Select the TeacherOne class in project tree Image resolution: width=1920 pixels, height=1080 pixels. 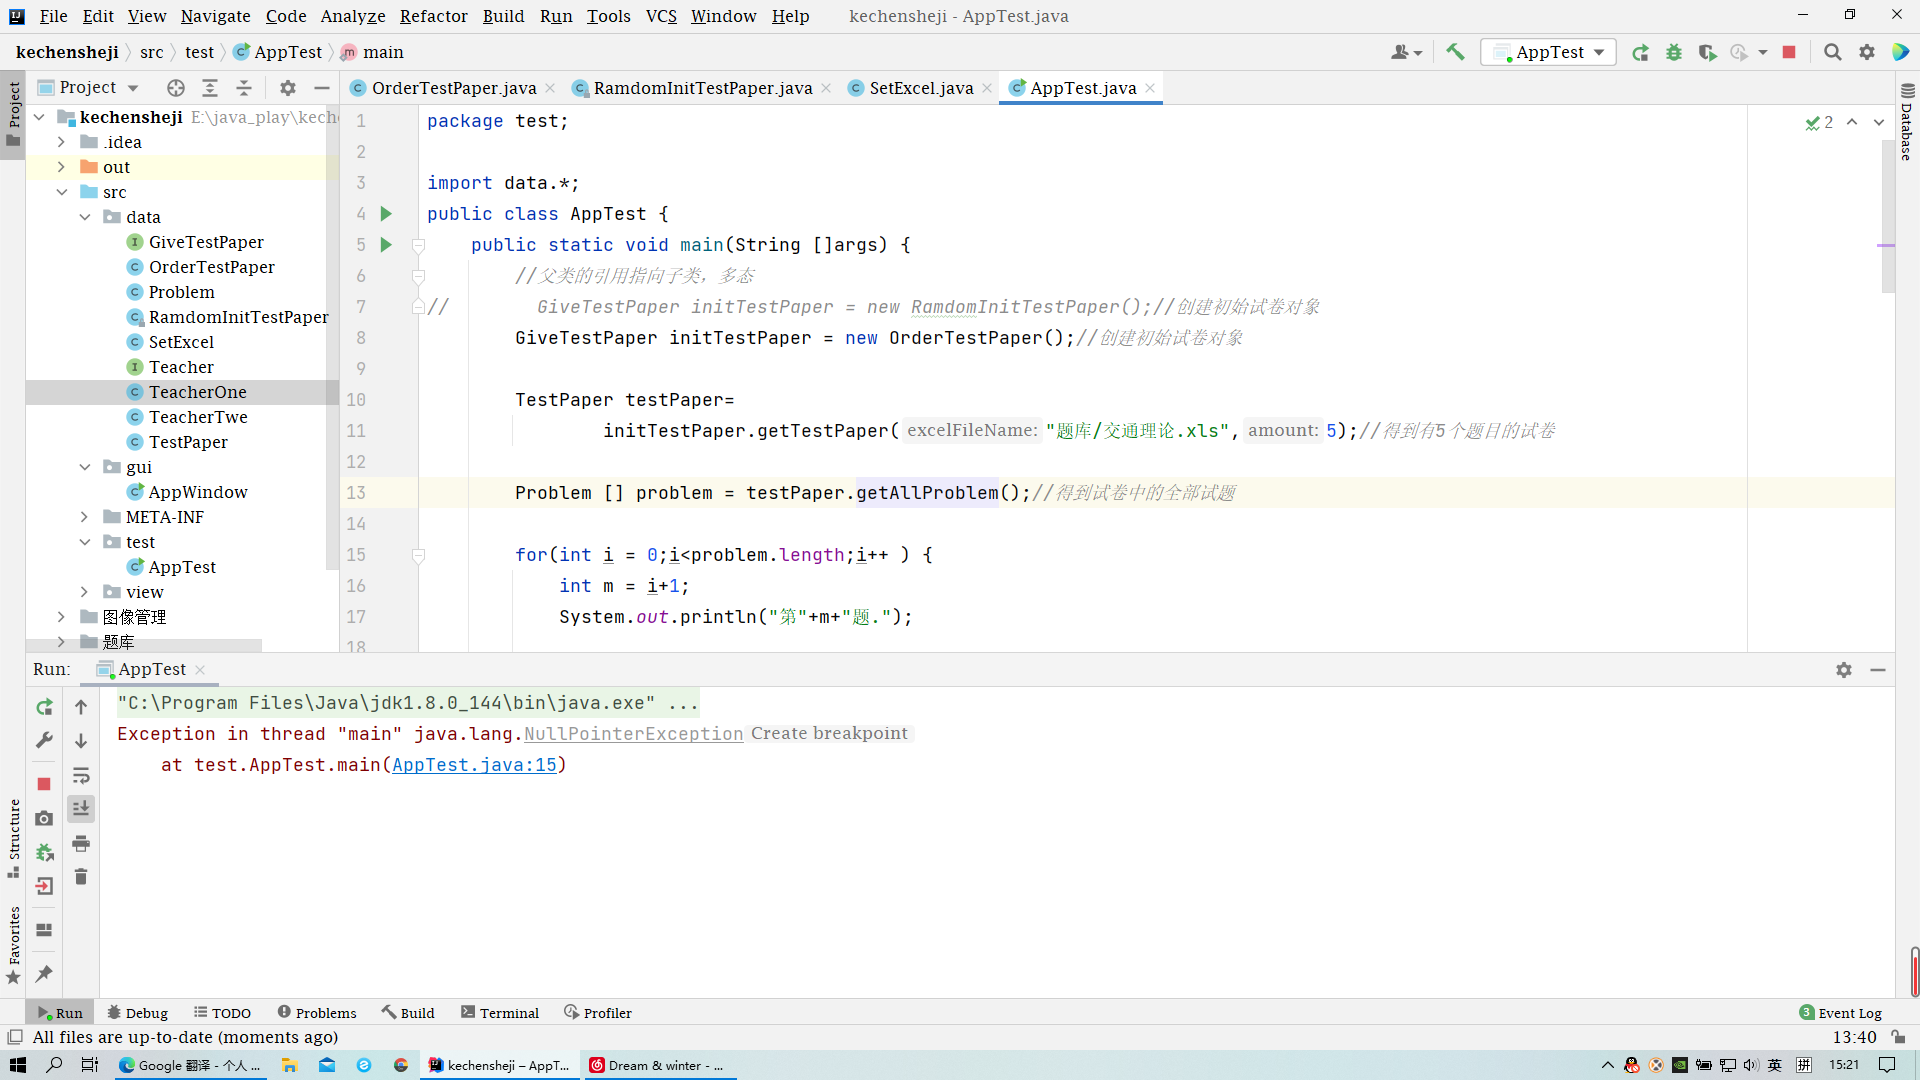point(197,392)
